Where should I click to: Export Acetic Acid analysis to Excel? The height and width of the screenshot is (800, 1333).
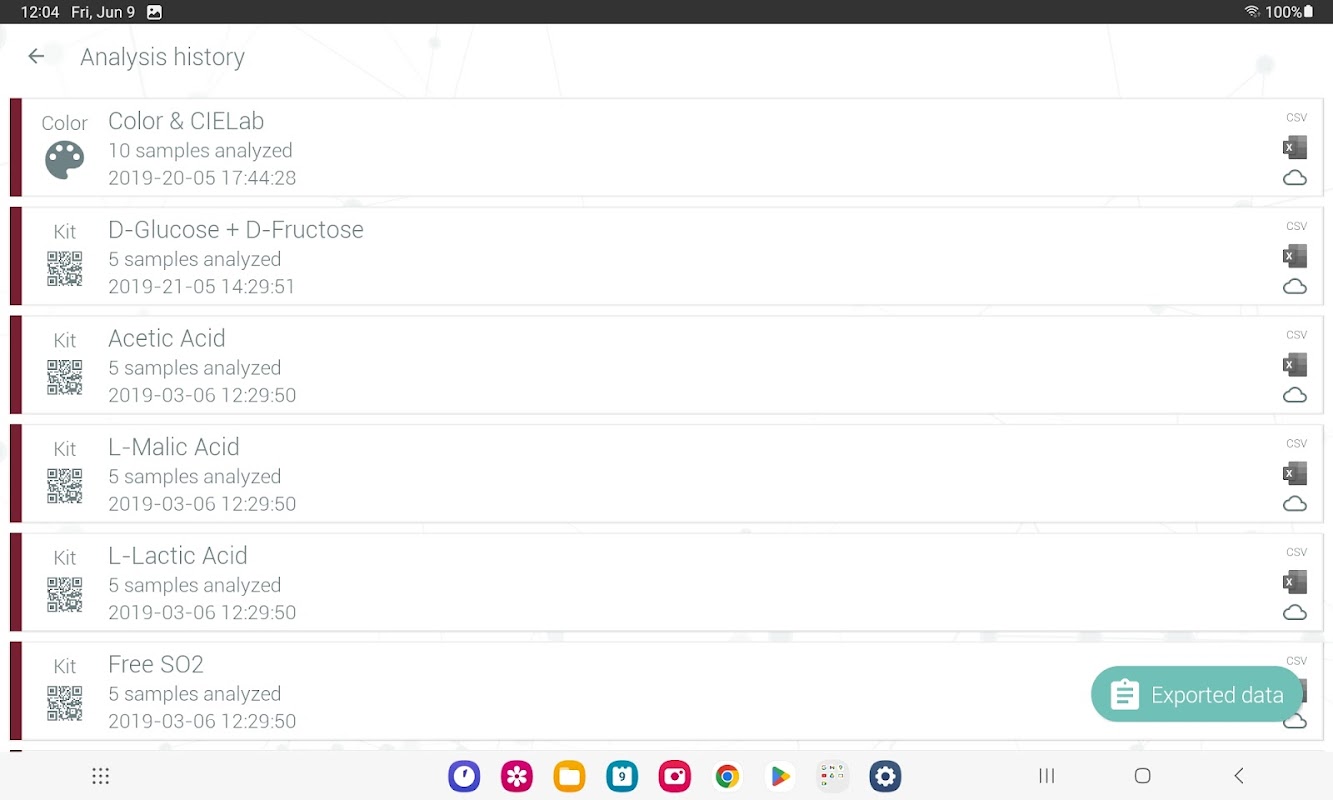pyautogui.click(x=1294, y=365)
